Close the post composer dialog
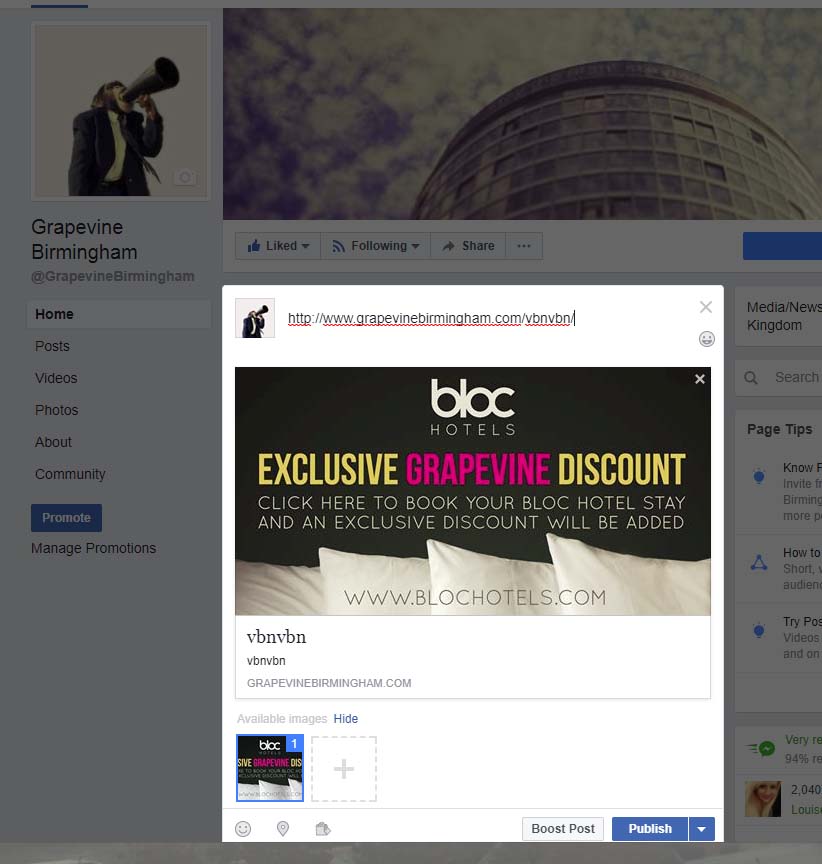This screenshot has height=864, width=822. (x=706, y=307)
